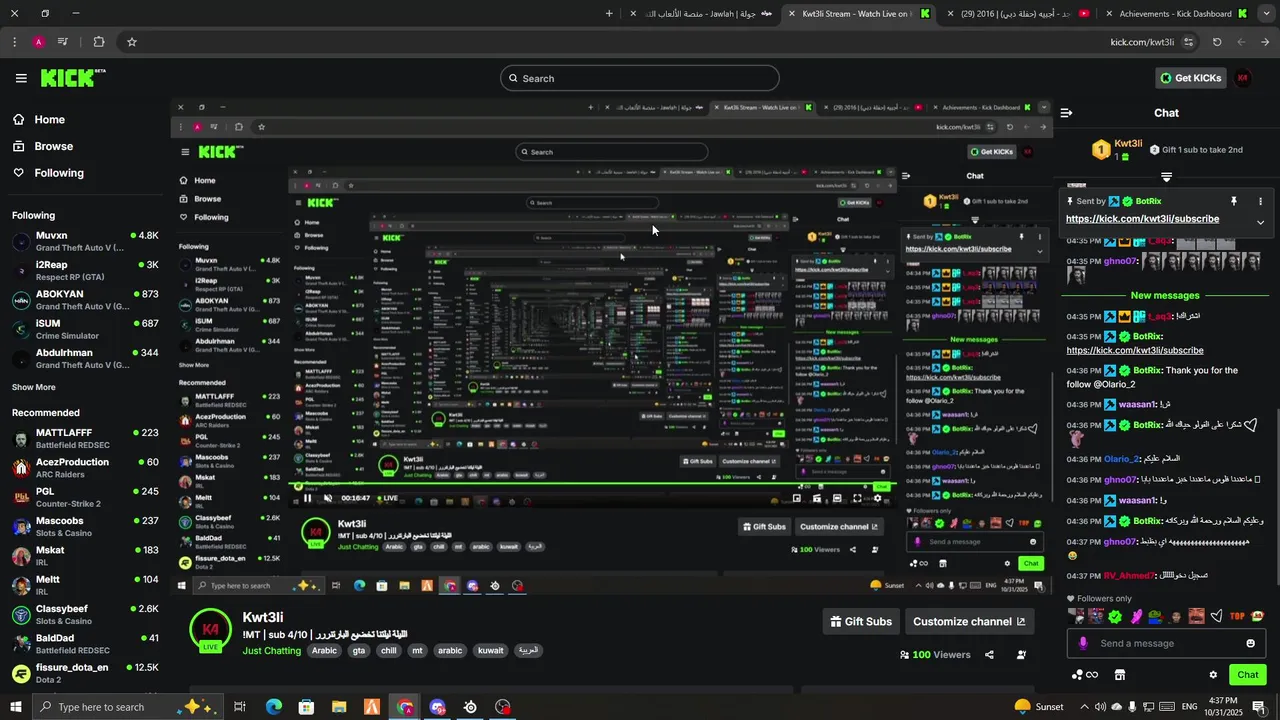Switch to the Jawlah browser tab
Screen dimensions: 1280x720
click(x=700, y=14)
